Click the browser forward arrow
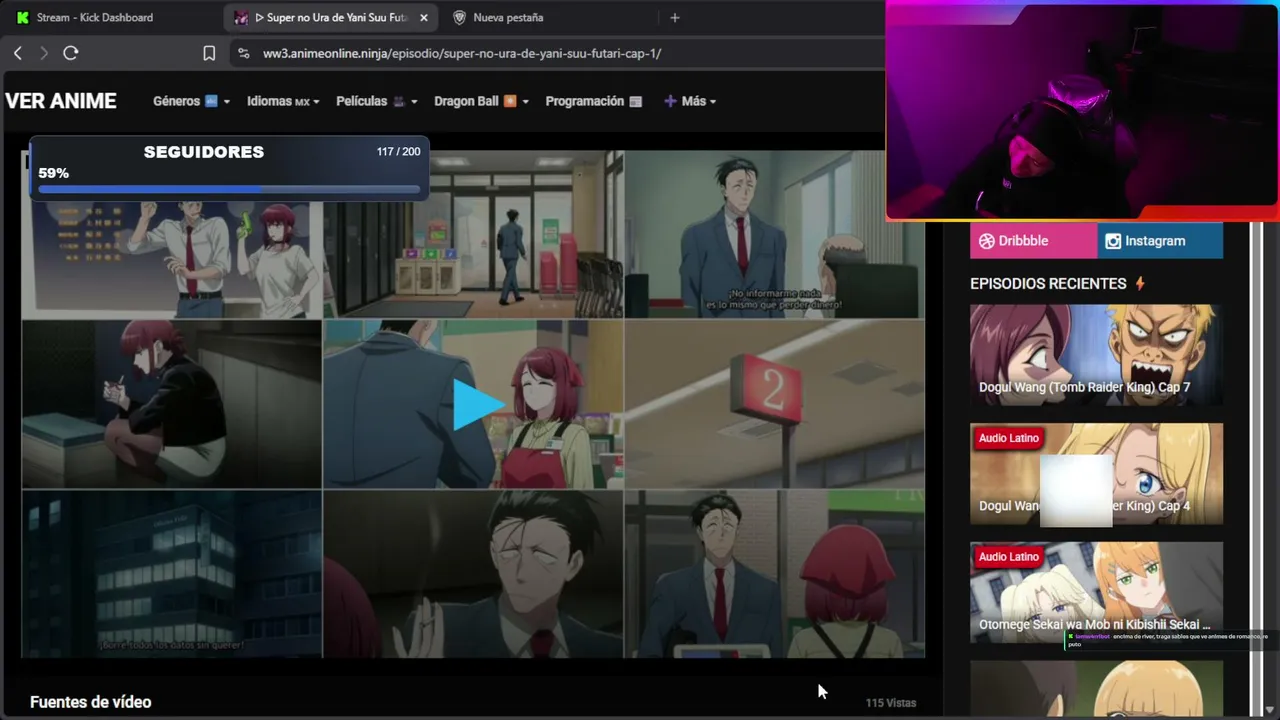1280x720 pixels. click(44, 53)
